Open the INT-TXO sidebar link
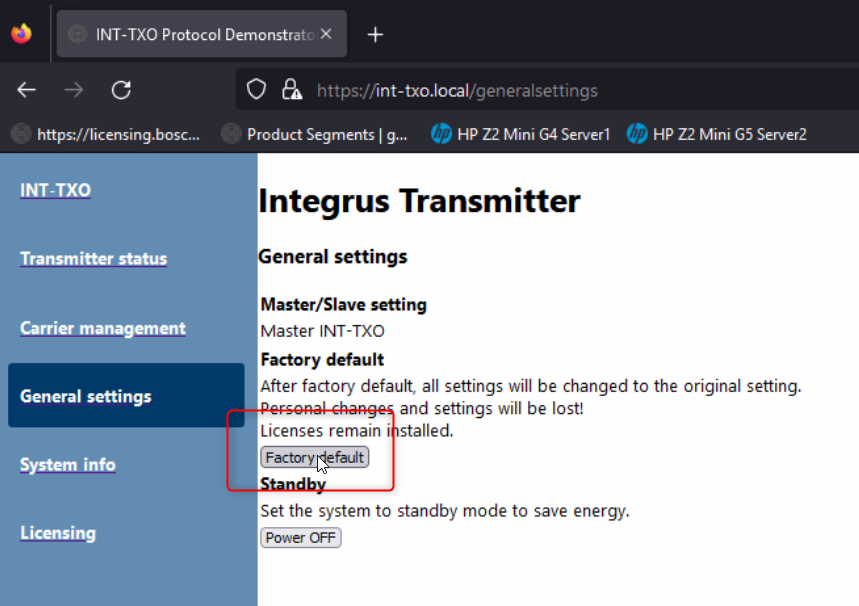 click(x=55, y=190)
